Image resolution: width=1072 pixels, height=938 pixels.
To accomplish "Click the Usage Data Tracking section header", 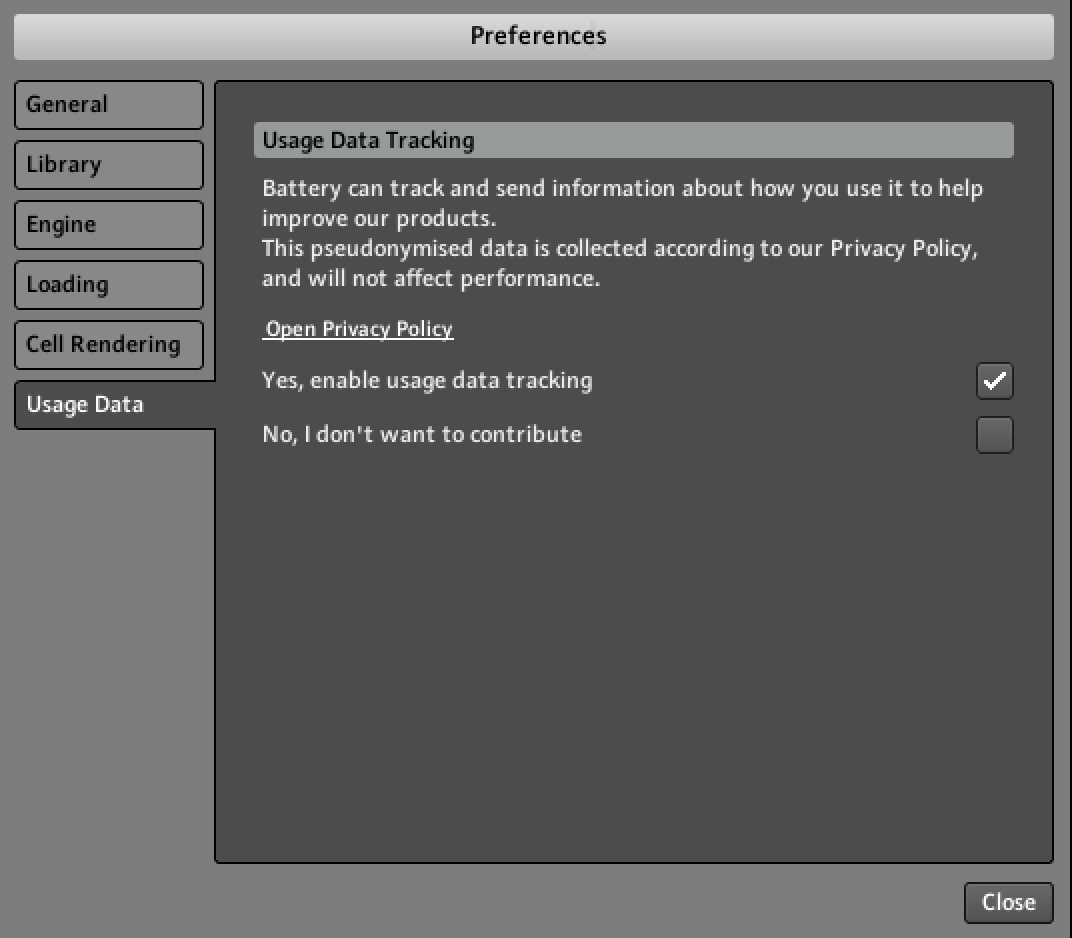I will point(633,140).
